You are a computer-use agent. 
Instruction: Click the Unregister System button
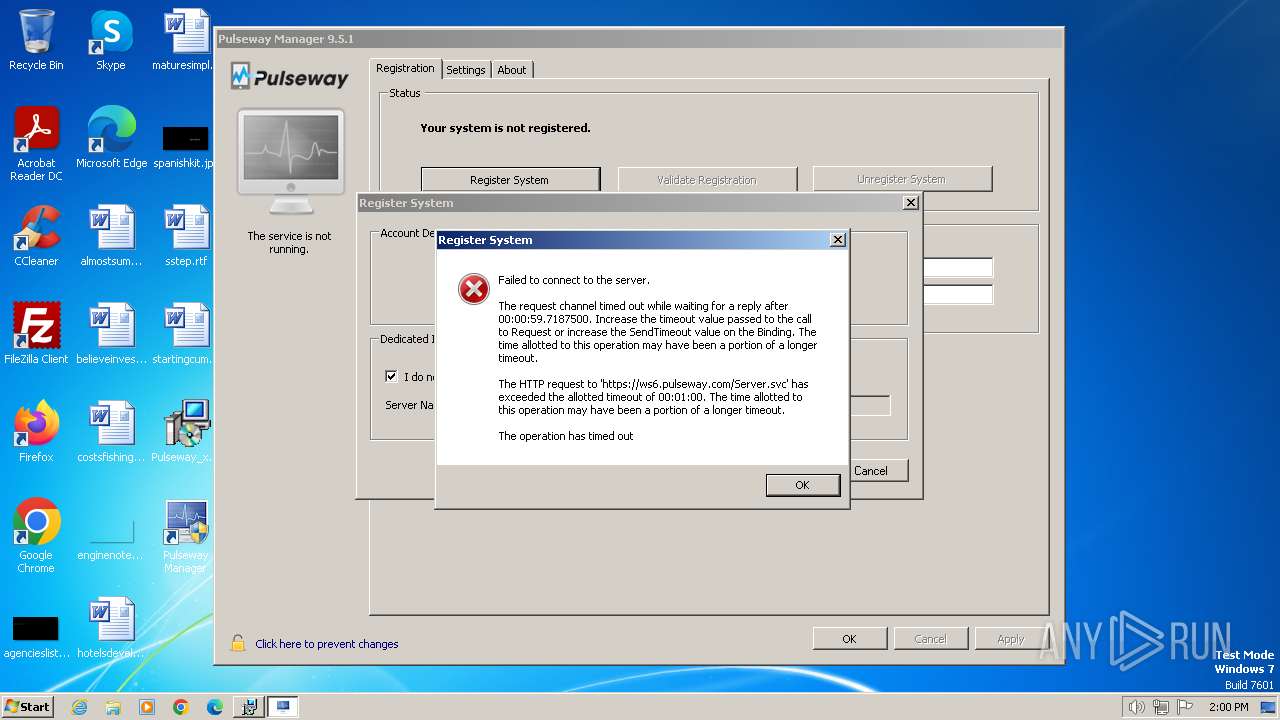click(901, 179)
